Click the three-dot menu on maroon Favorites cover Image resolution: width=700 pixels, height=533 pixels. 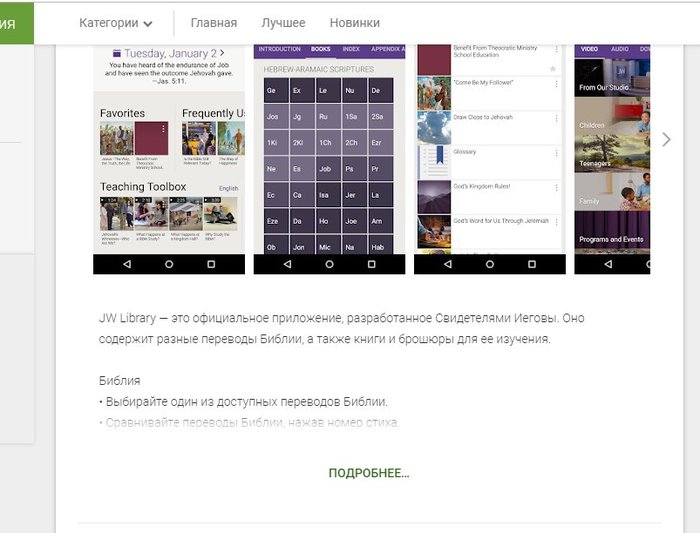163,129
